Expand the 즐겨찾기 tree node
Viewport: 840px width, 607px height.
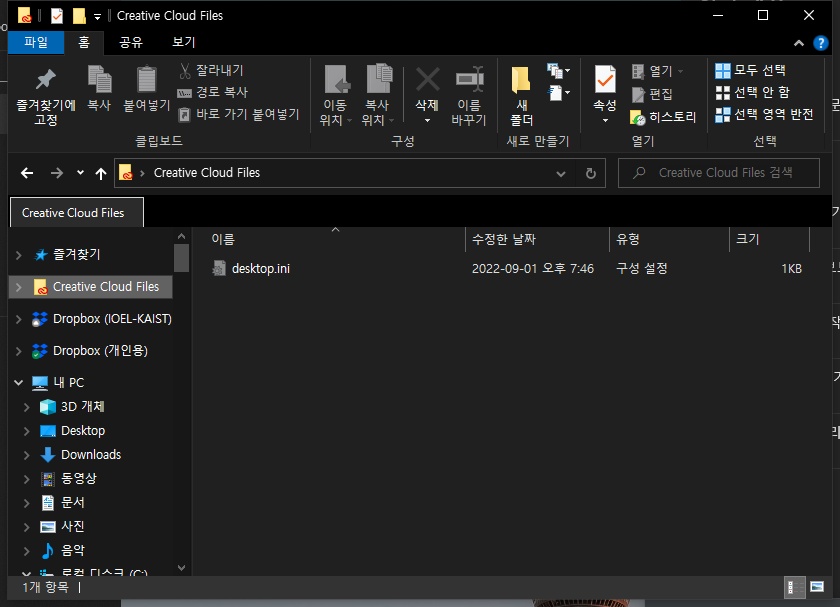click(x=19, y=255)
